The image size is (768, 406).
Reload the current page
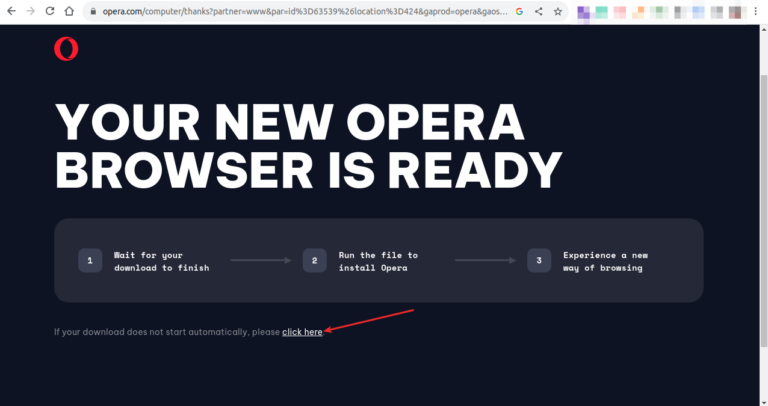49,12
